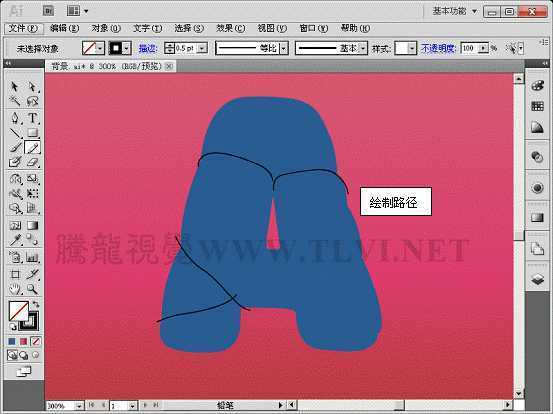Click the opacity value field 100
Screen dimensions: 553x414
pos(470,48)
